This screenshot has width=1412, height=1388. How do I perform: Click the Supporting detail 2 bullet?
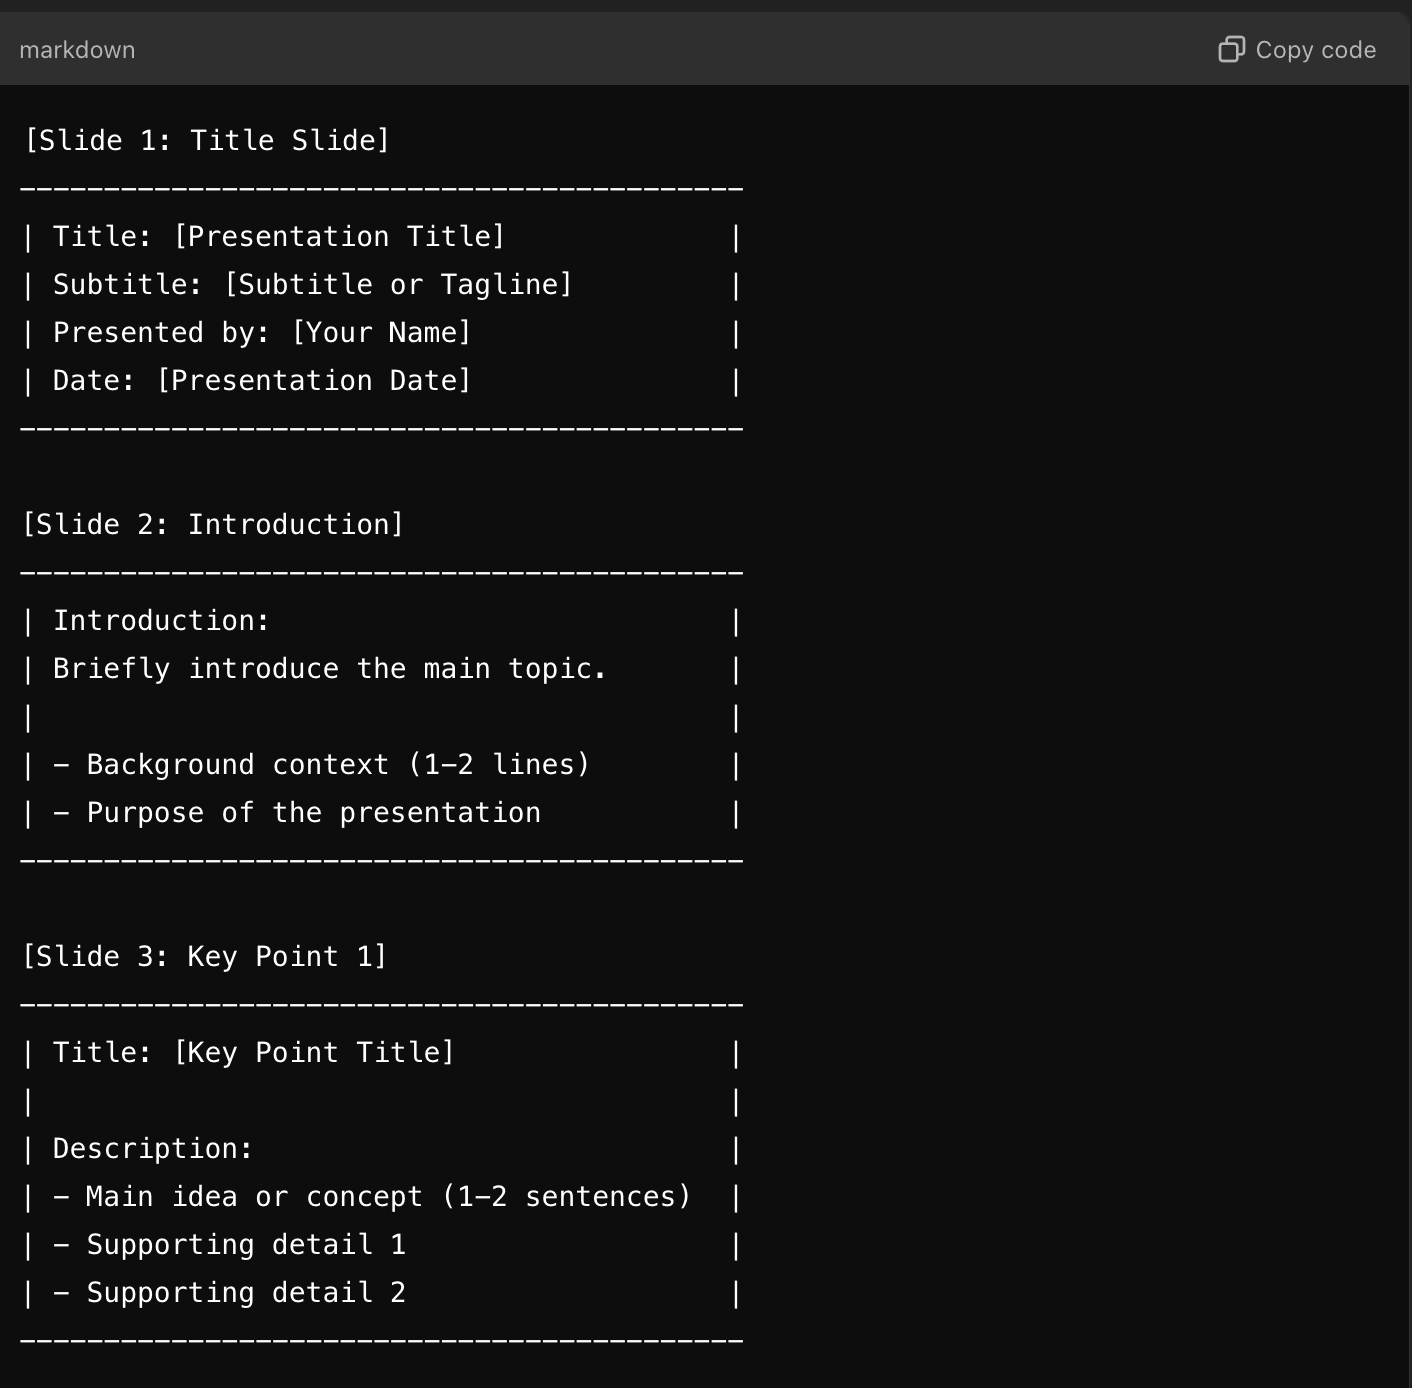[229, 1292]
